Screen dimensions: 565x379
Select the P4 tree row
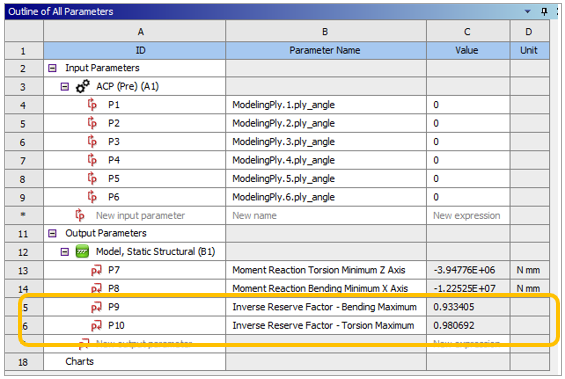[134, 160]
